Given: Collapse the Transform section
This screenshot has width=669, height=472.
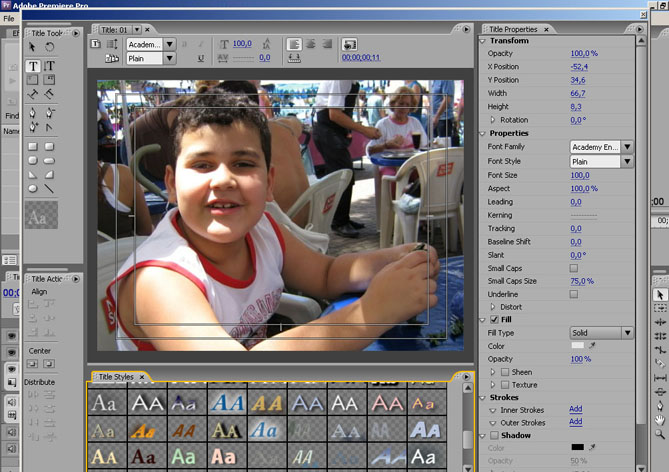Looking at the screenshot, I should (x=483, y=41).
